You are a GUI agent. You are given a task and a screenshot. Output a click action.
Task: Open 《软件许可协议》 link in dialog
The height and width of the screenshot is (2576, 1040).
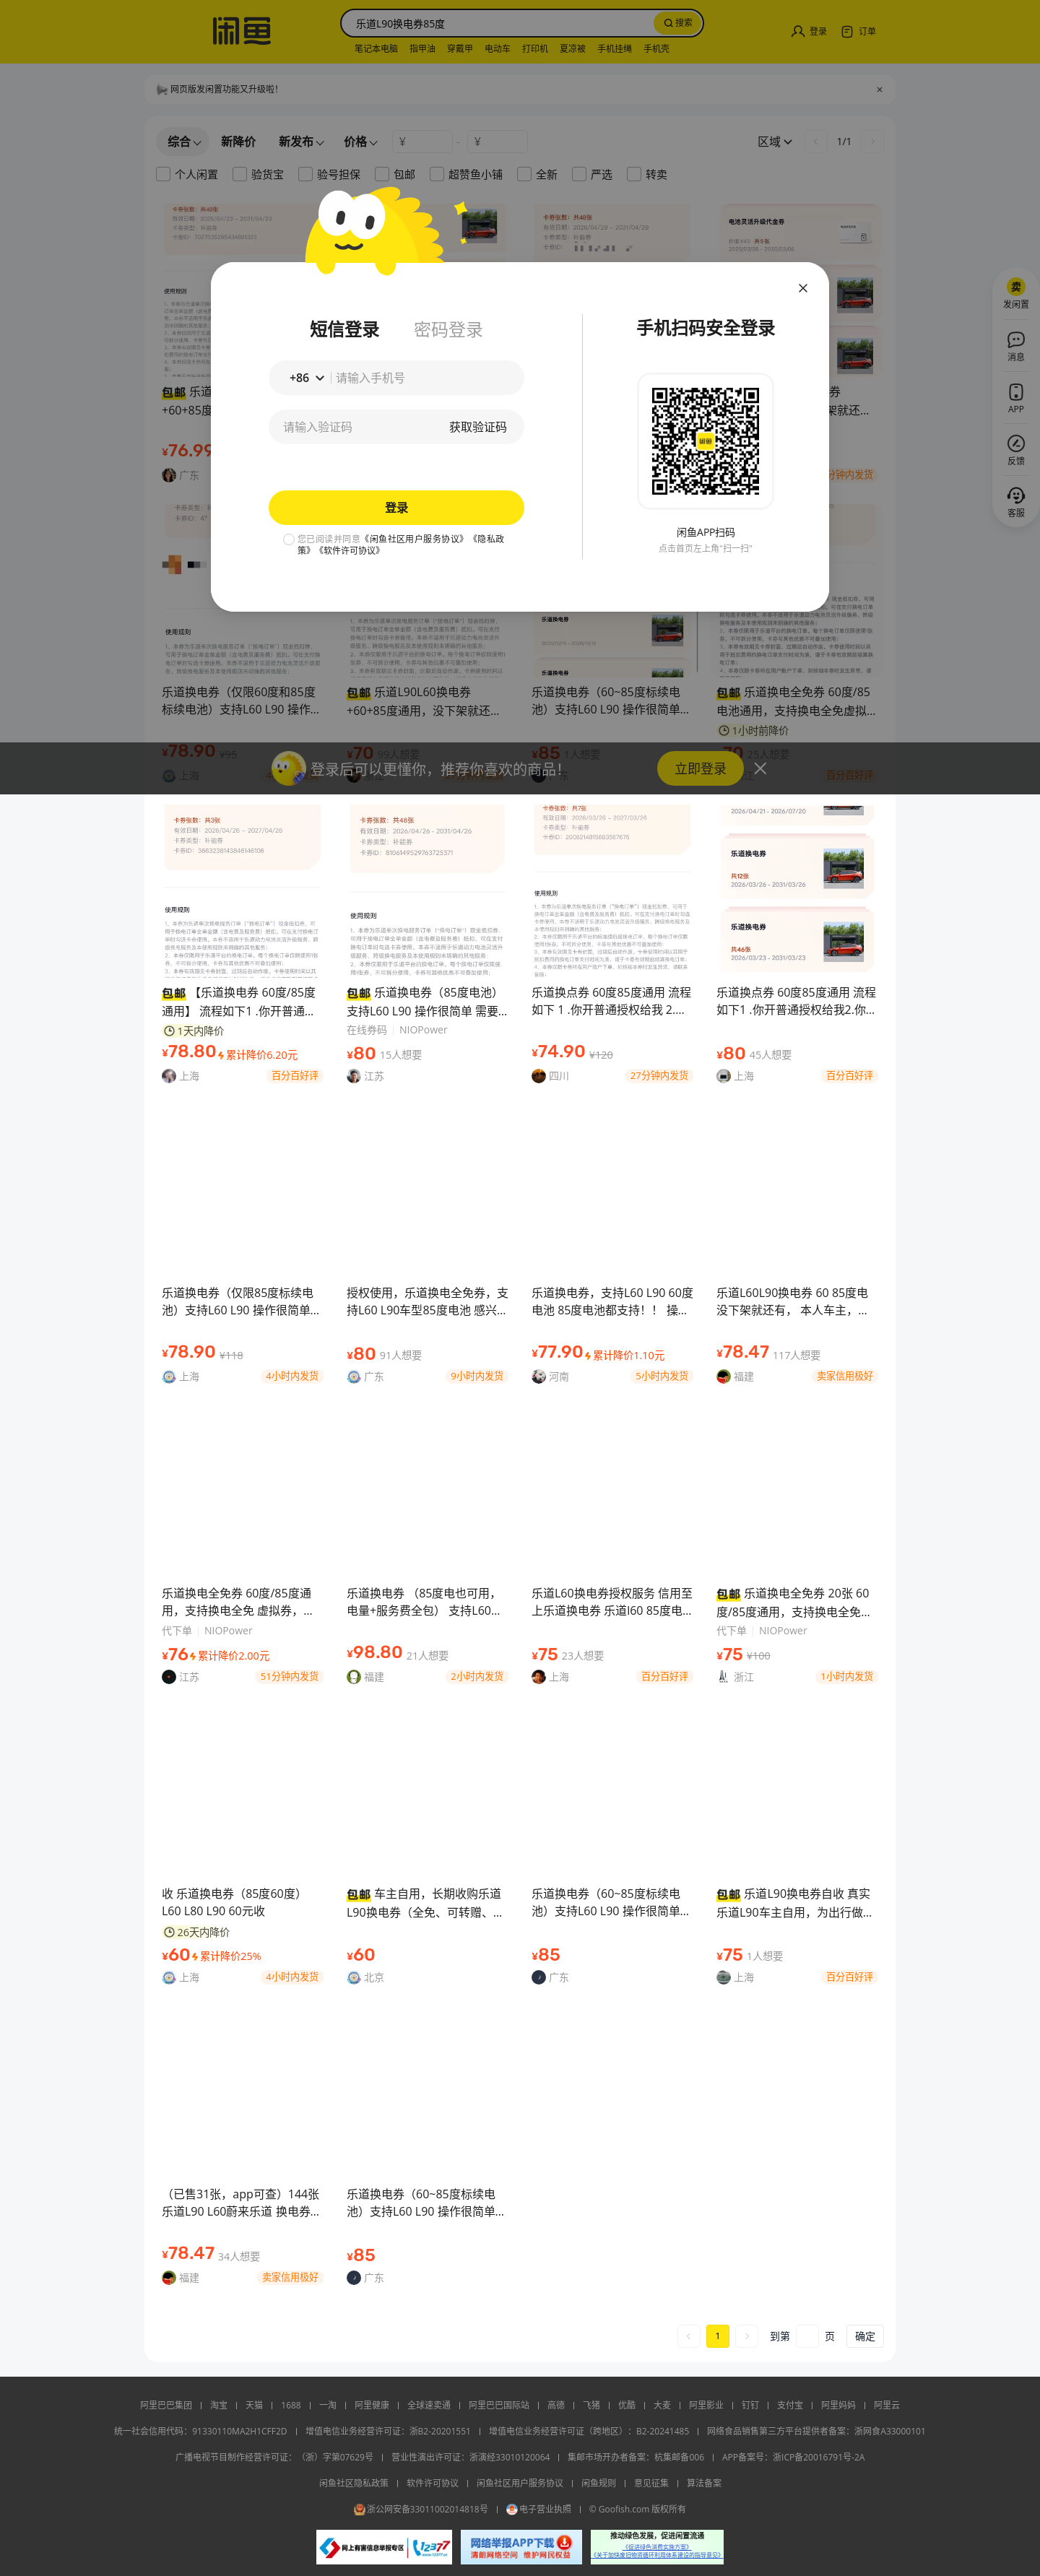[349, 551]
